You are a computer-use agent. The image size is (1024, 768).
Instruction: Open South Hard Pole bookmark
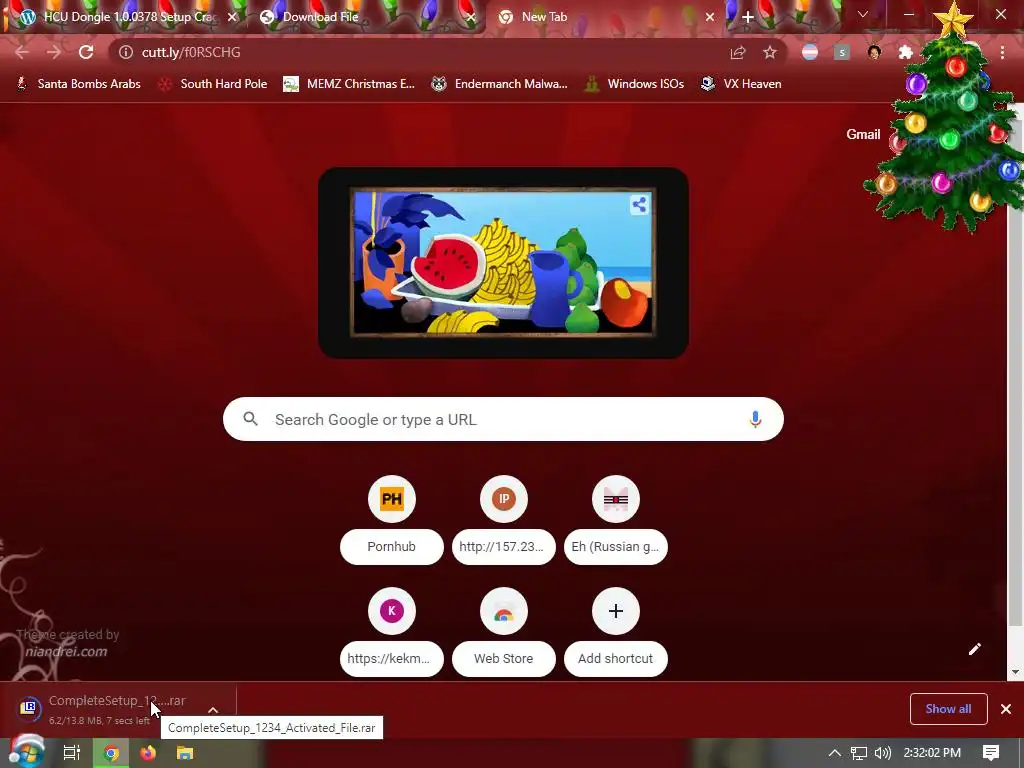(x=213, y=84)
